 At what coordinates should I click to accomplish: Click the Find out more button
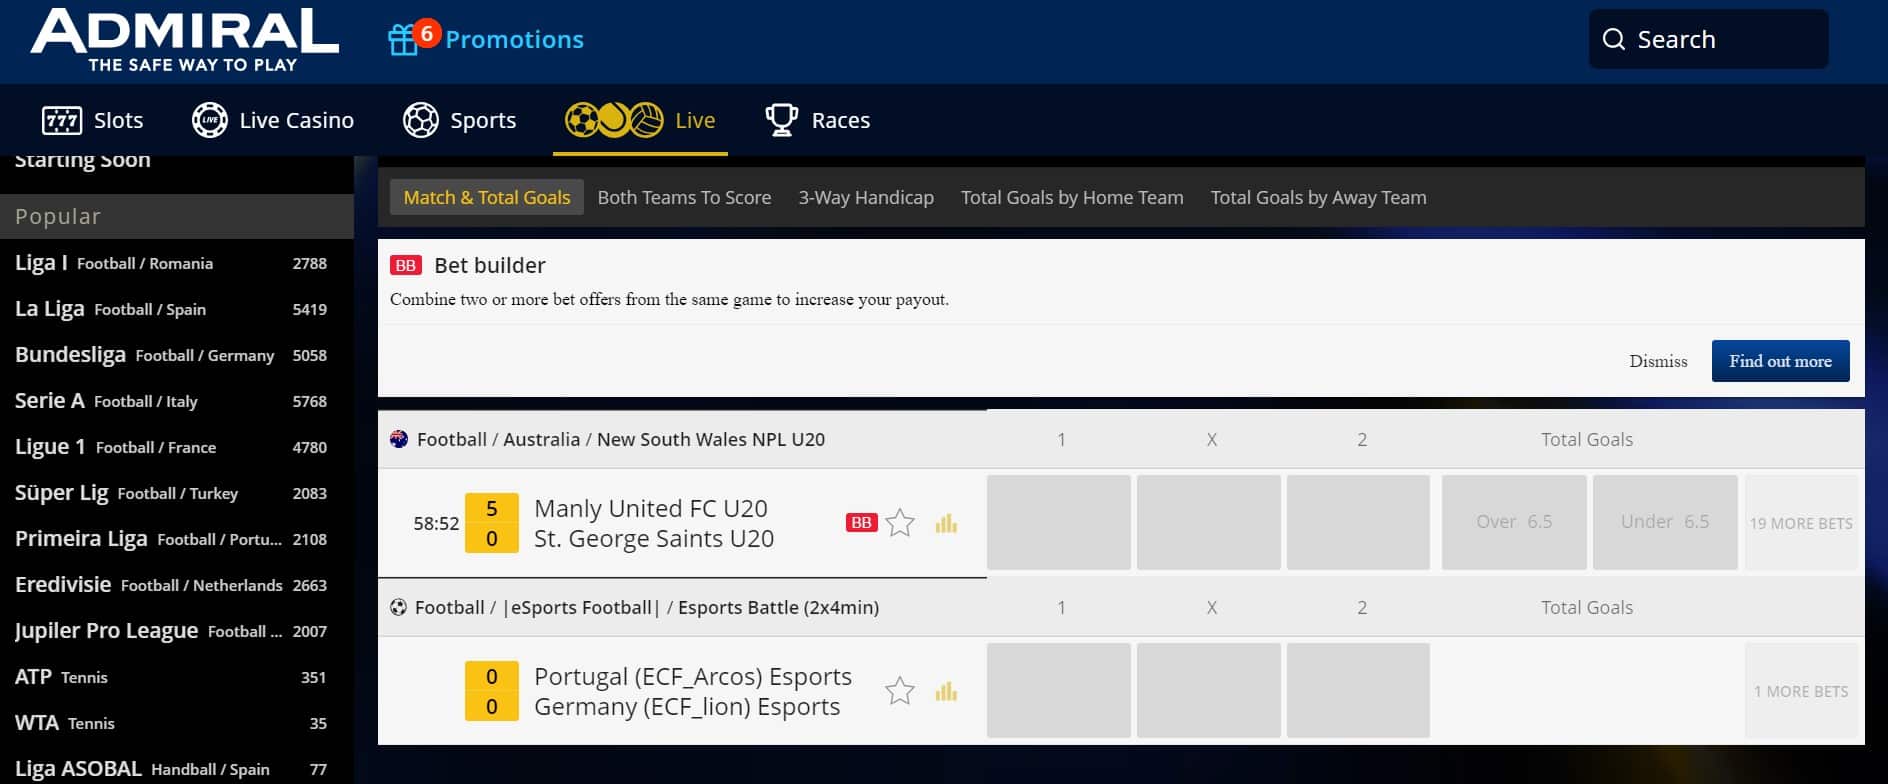coord(1780,361)
